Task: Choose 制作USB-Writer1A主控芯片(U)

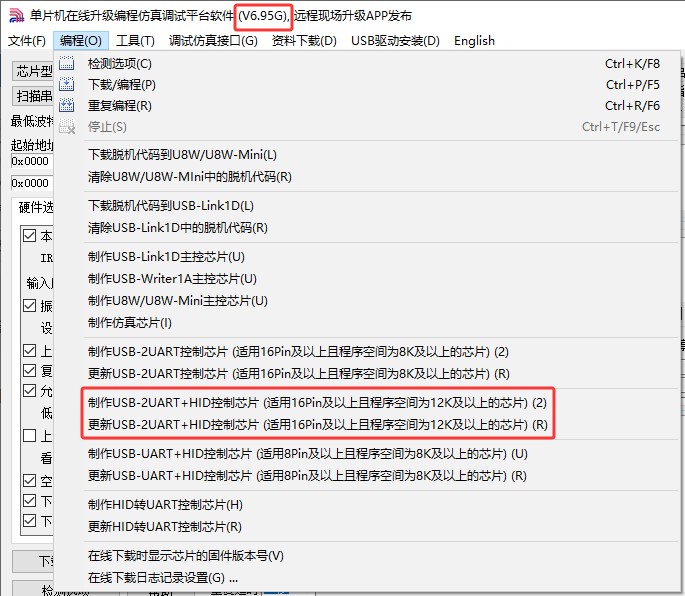Action: (x=367, y=279)
